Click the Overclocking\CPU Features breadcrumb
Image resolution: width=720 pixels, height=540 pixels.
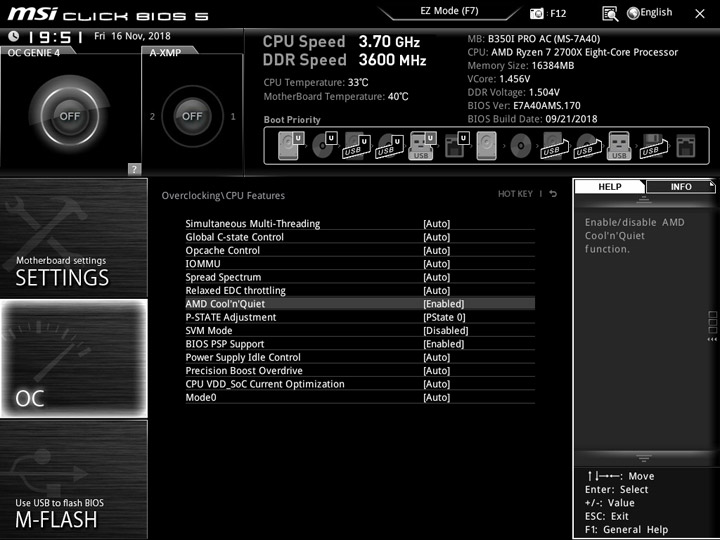(x=223, y=196)
